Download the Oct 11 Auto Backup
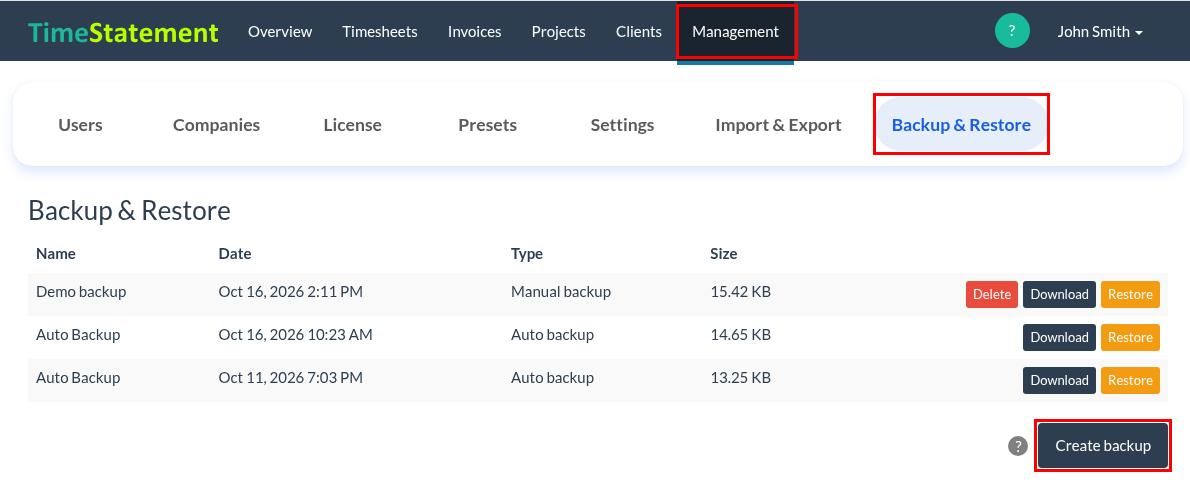The height and width of the screenshot is (484, 1190). (x=1059, y=380)
